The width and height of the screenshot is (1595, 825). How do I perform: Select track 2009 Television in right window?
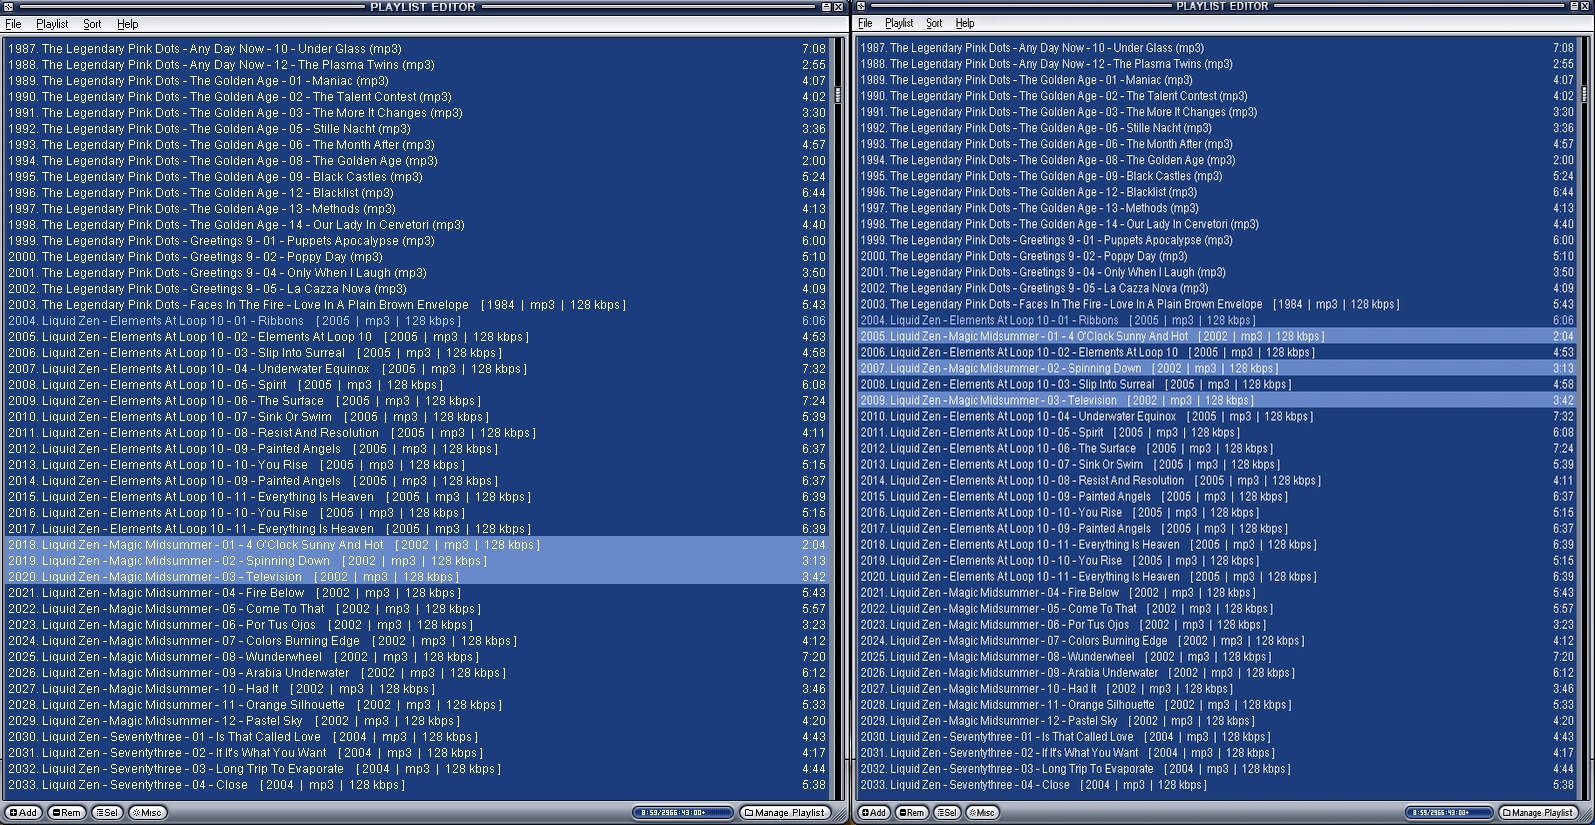(x=1217, y=400)
